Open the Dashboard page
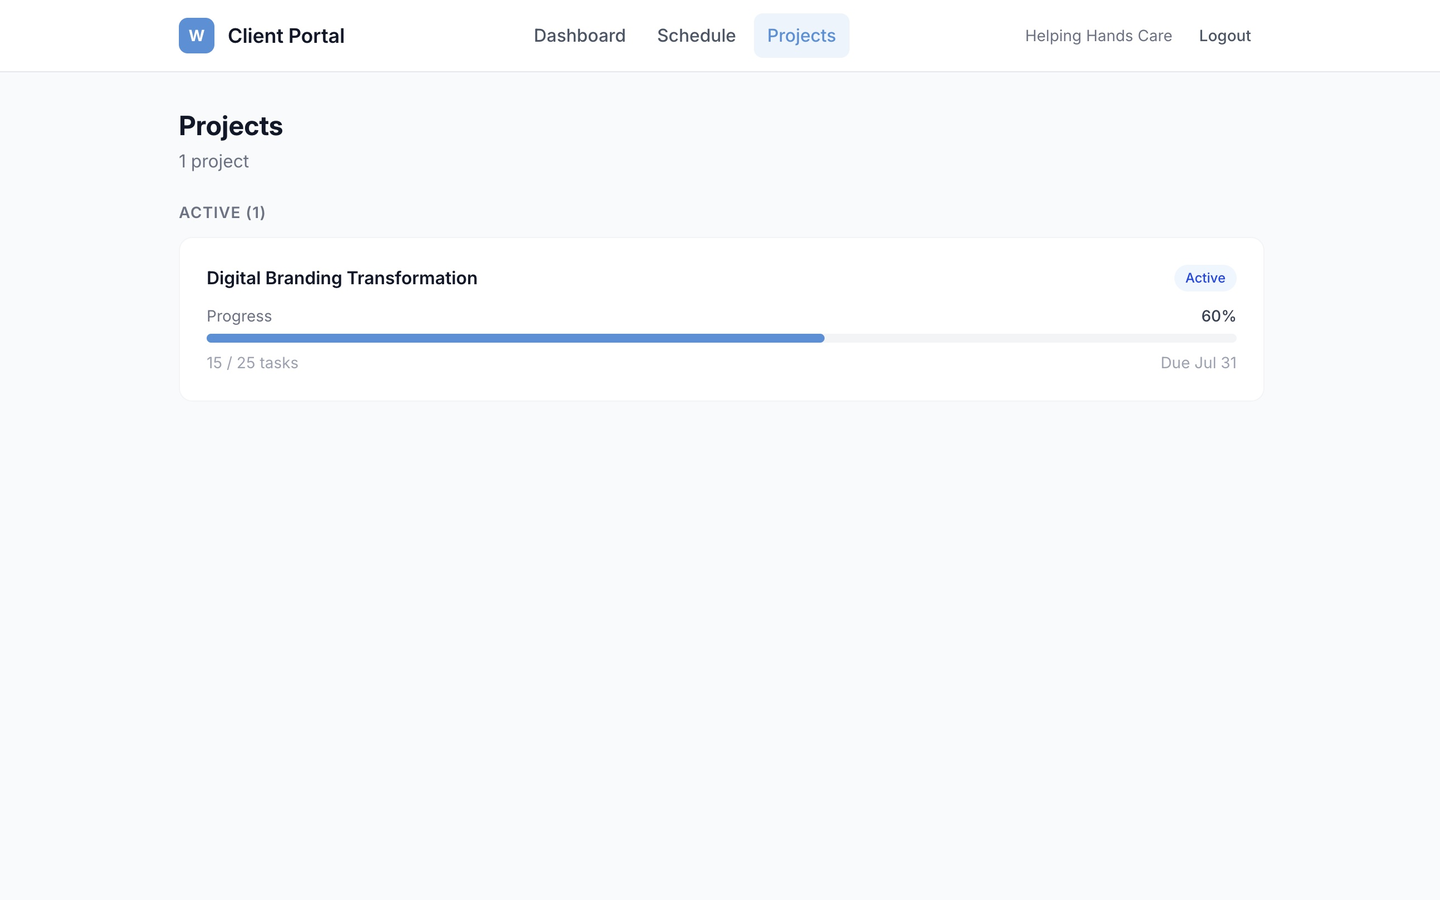This screenshot has height=900, width=1440. (x=579, y=35)
